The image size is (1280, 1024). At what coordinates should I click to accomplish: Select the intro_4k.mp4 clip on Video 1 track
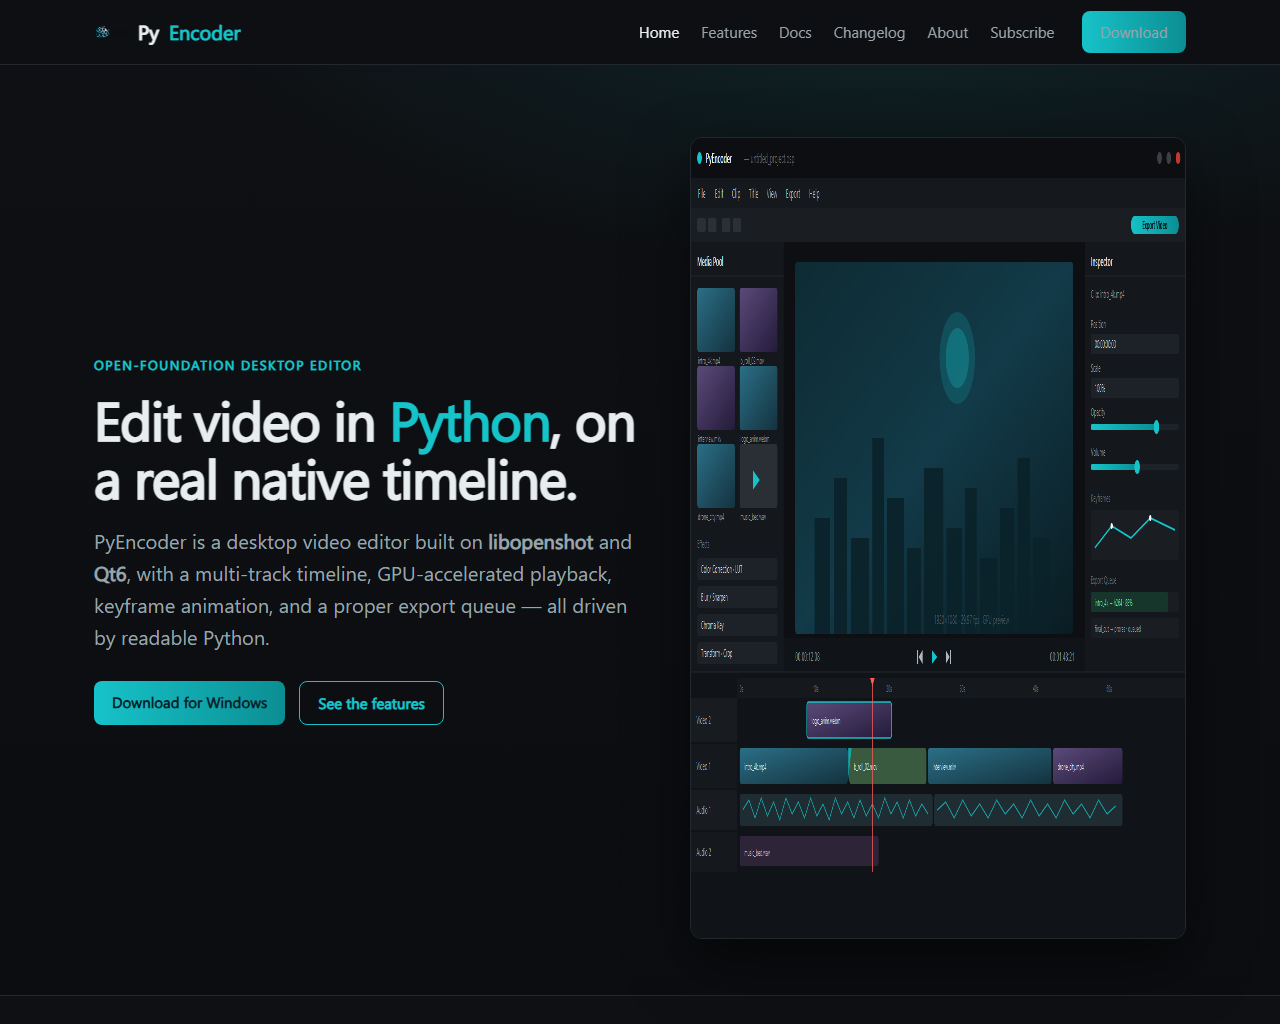pos(794,766)
